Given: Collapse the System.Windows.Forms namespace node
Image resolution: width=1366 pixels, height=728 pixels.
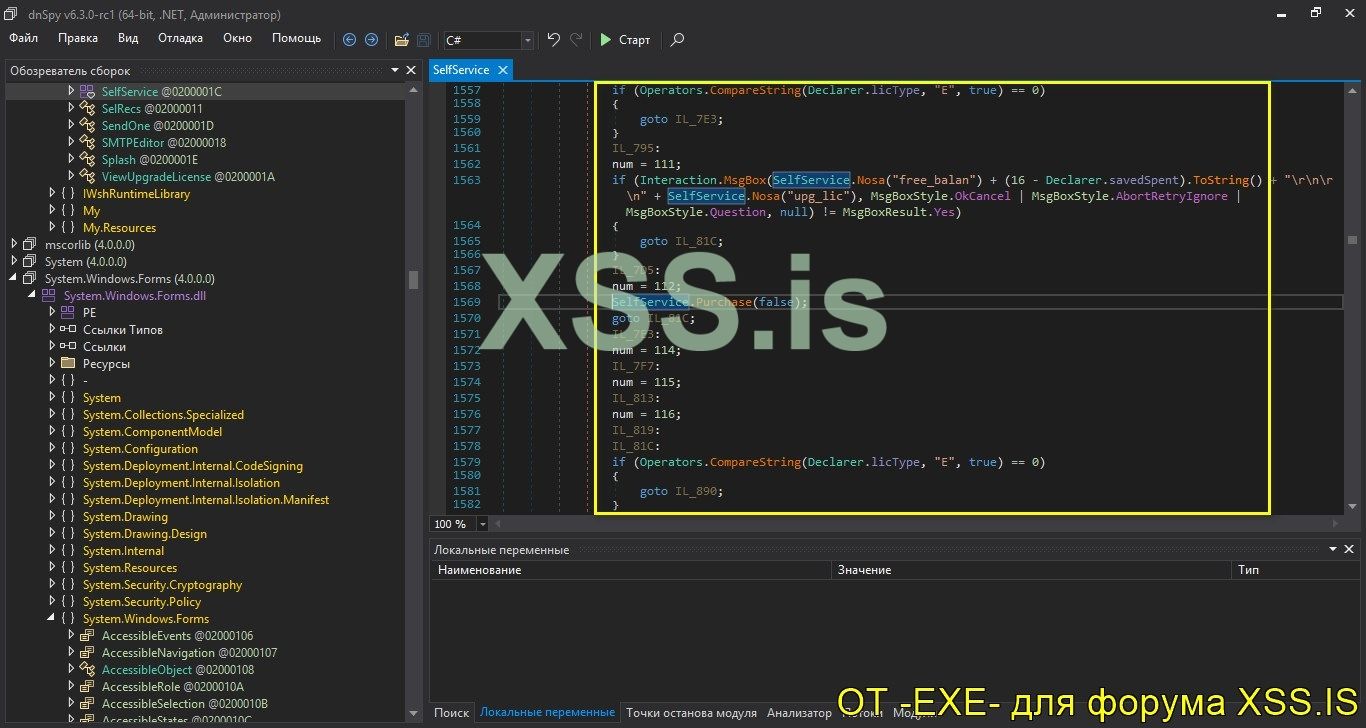Looking at the screenshot, I should [x=52, y=618].
